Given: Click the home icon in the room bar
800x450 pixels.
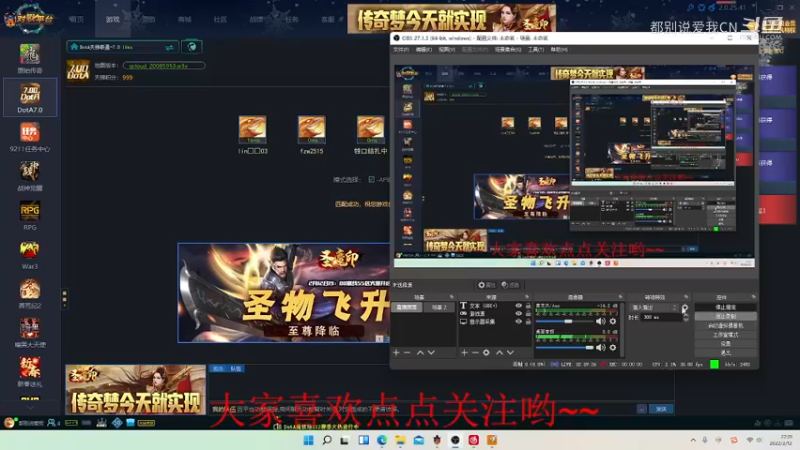Looking at the screenshot, I should tap(74, 47).
